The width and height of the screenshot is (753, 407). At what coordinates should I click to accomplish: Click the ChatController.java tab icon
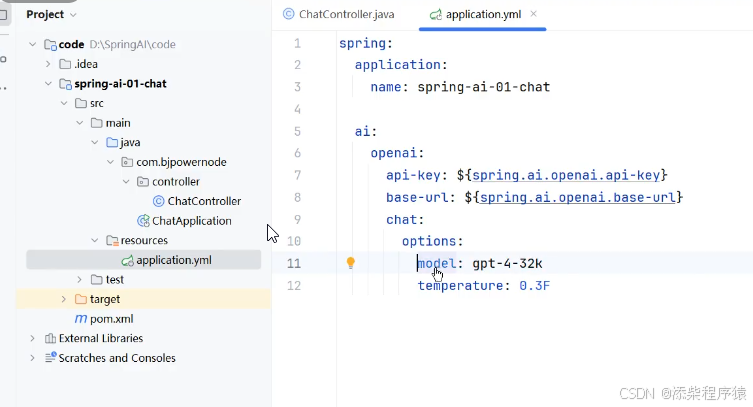[x=289, y=14]
